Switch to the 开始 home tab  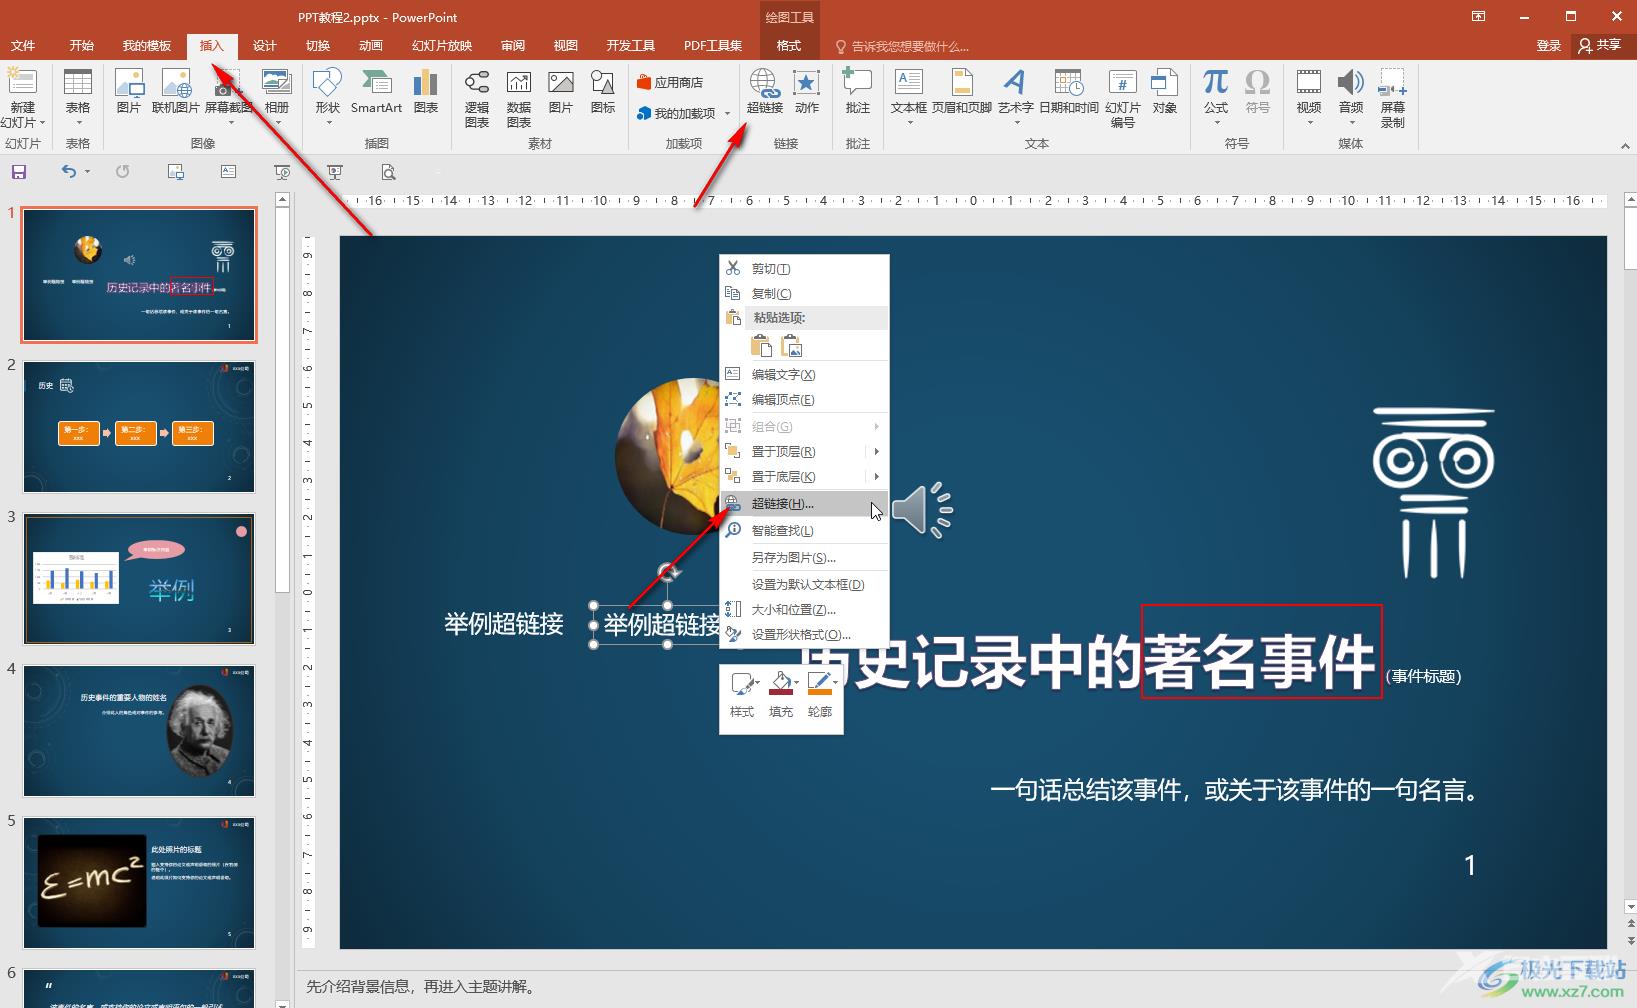coord(82,46)
